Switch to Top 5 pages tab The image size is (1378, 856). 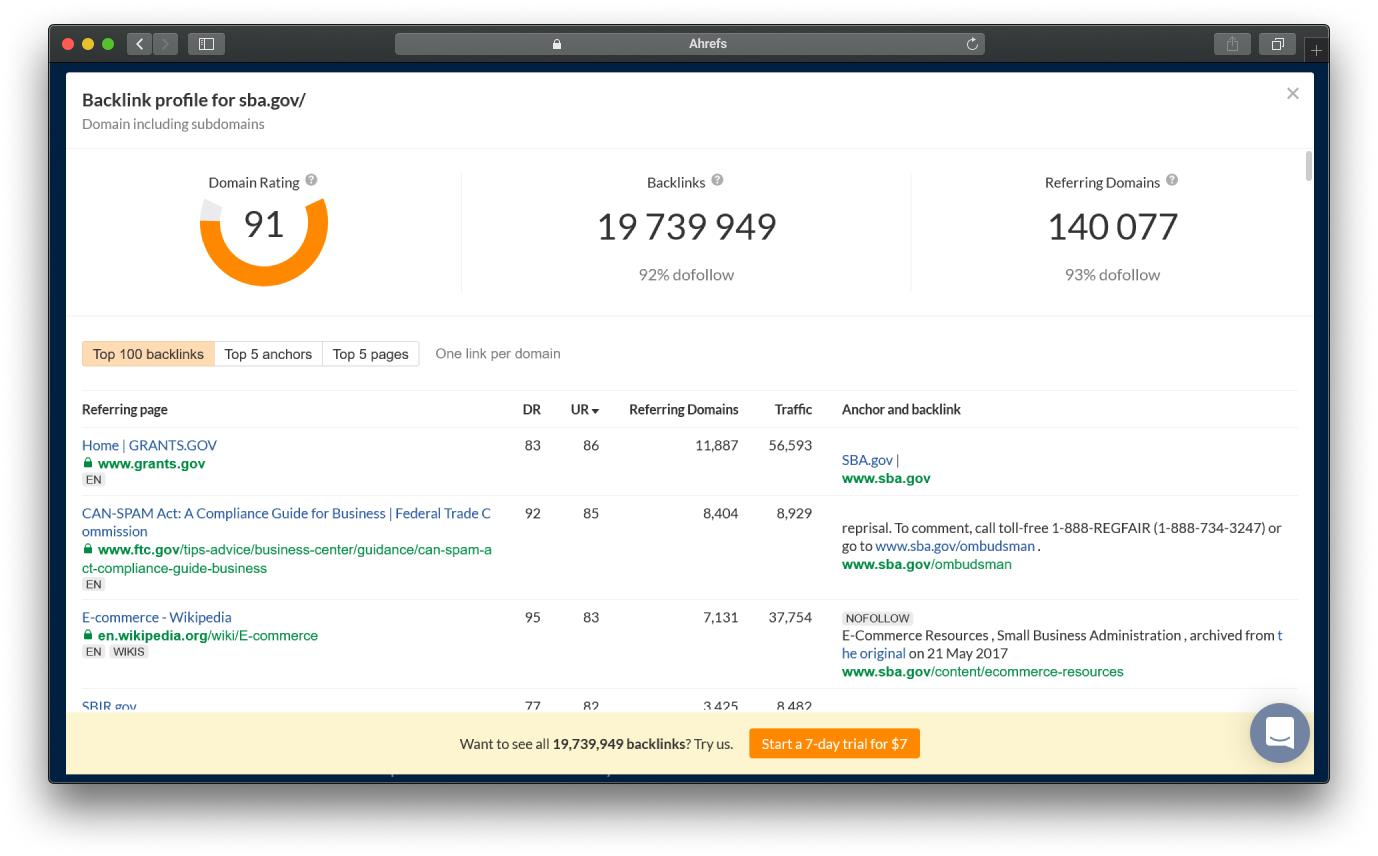point(370,354)
